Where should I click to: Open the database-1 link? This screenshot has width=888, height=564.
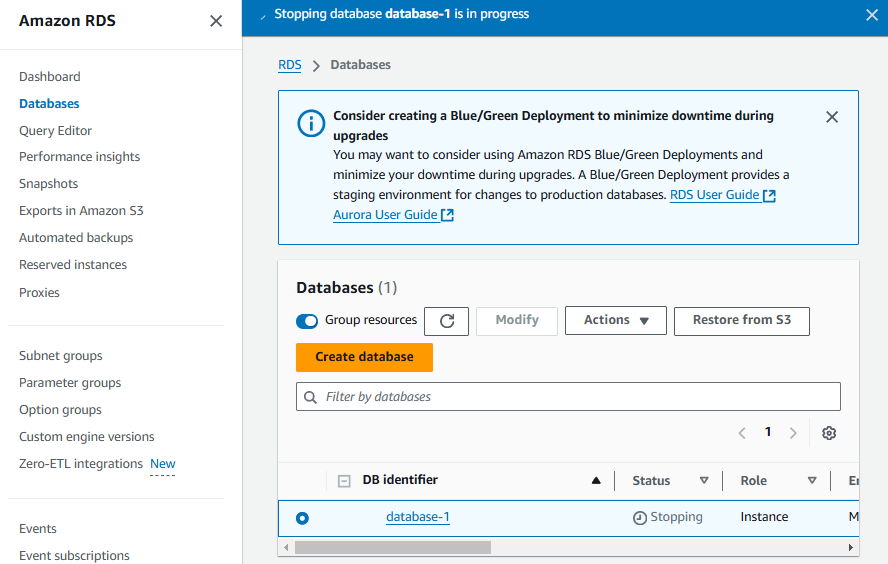point(418,517)
